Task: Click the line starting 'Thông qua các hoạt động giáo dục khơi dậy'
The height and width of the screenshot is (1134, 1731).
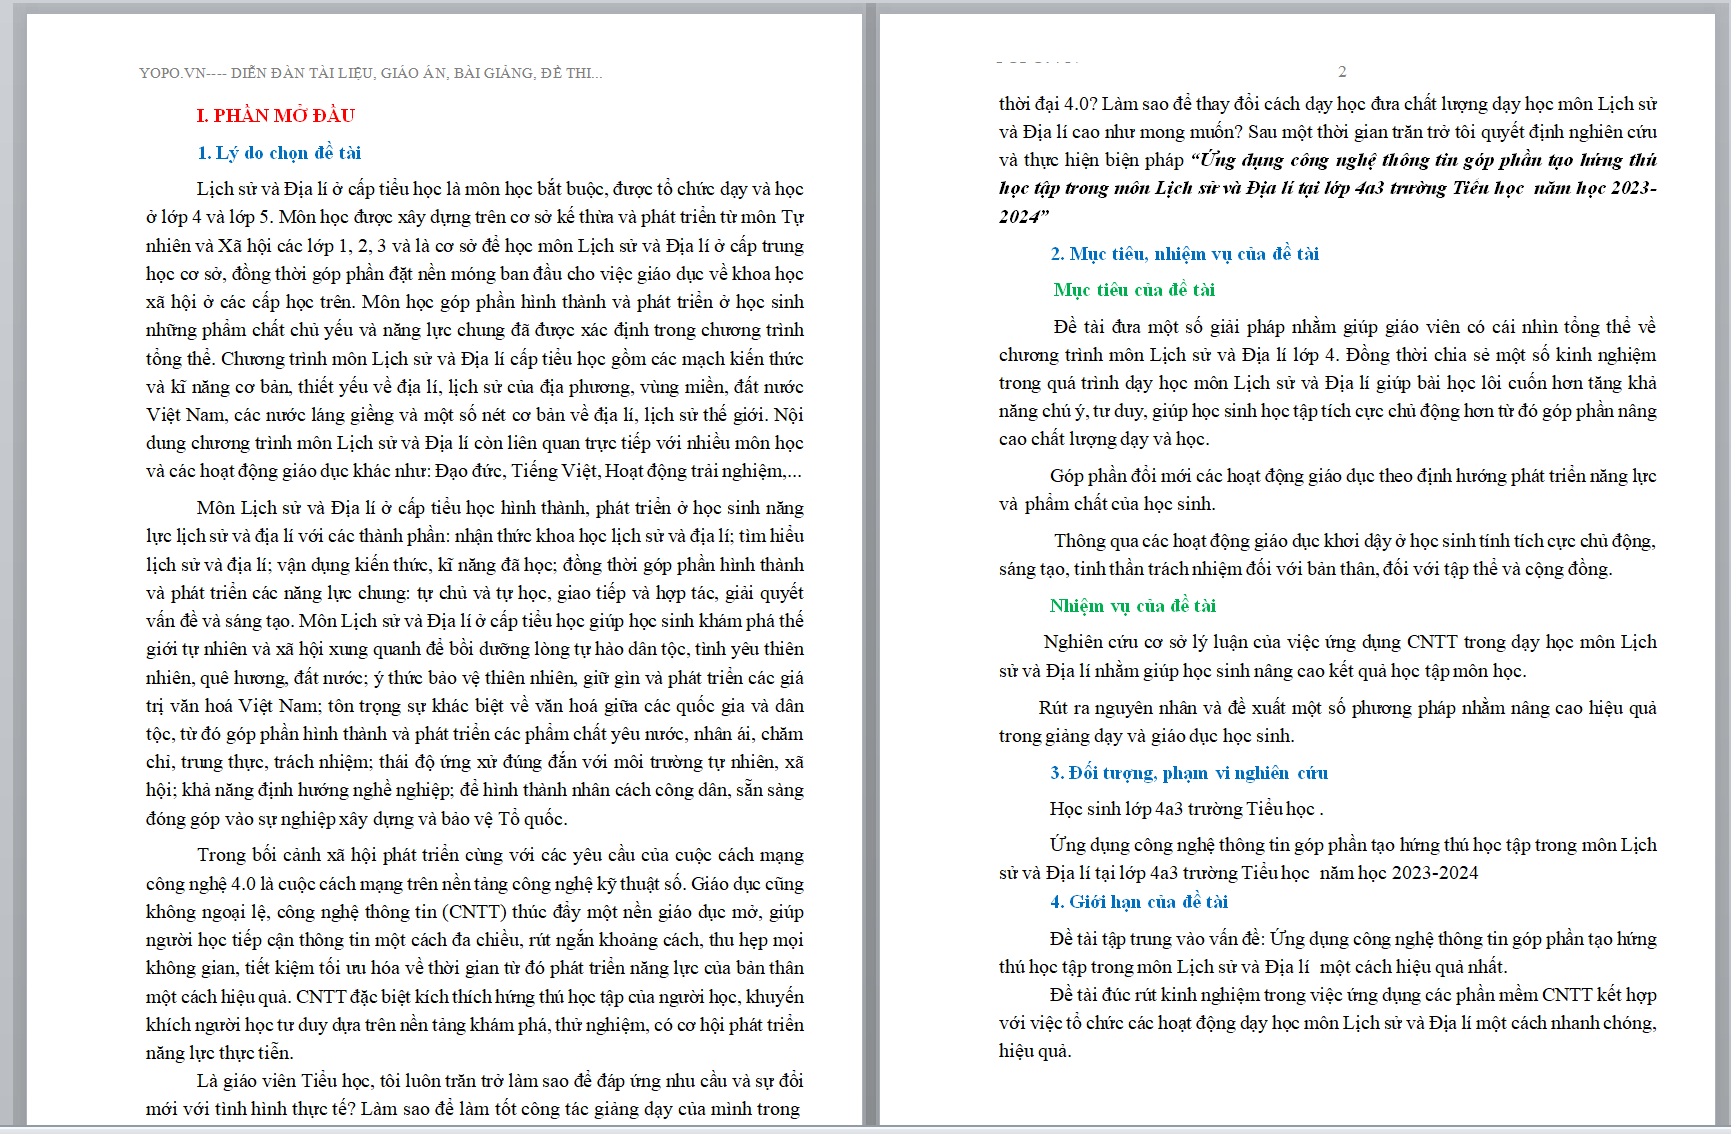Action: point(1355,541)
